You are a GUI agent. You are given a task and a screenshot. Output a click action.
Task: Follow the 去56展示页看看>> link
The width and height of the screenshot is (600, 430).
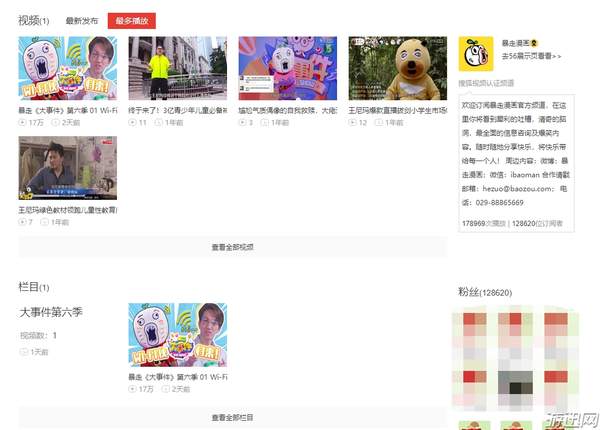[x=532, y=56]
